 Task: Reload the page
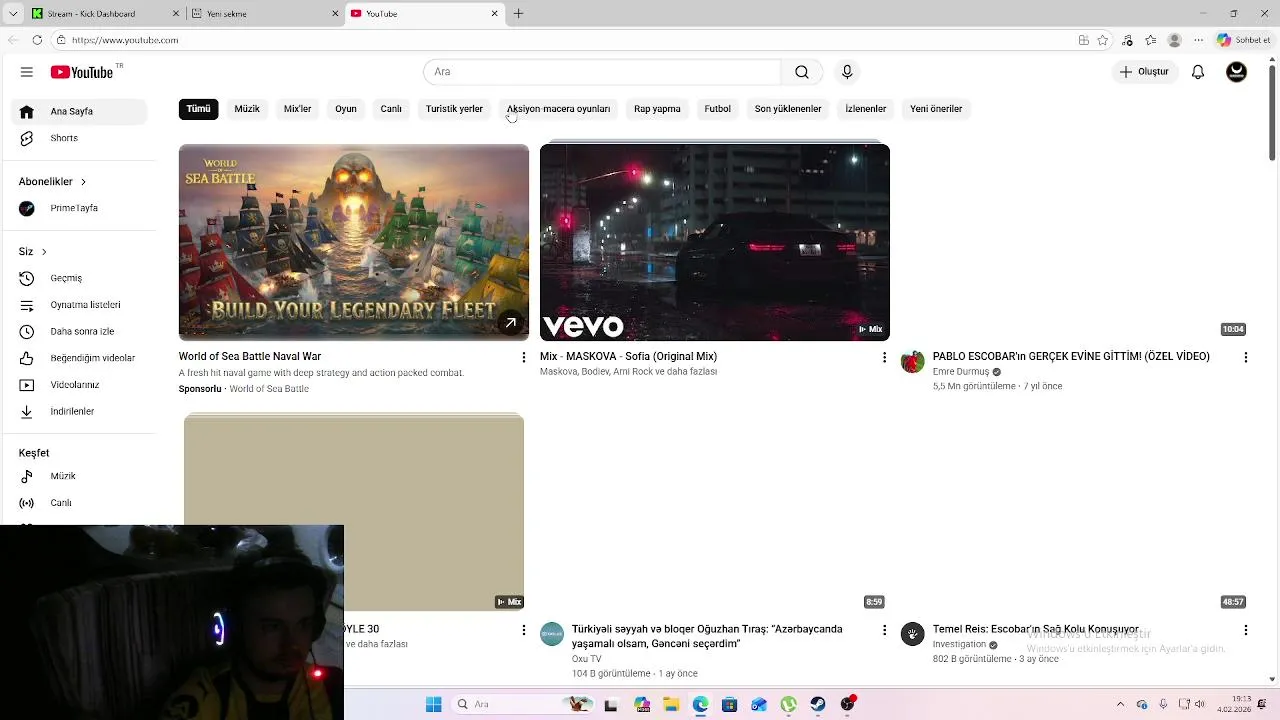click(37, 40)
